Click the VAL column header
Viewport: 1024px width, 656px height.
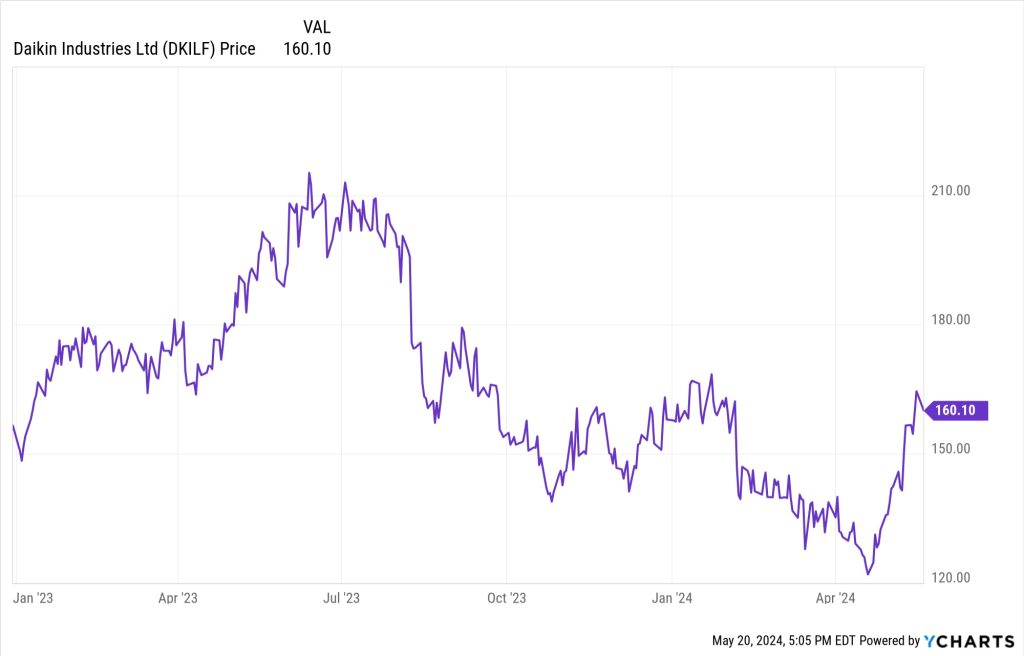(x=316, y=27)
